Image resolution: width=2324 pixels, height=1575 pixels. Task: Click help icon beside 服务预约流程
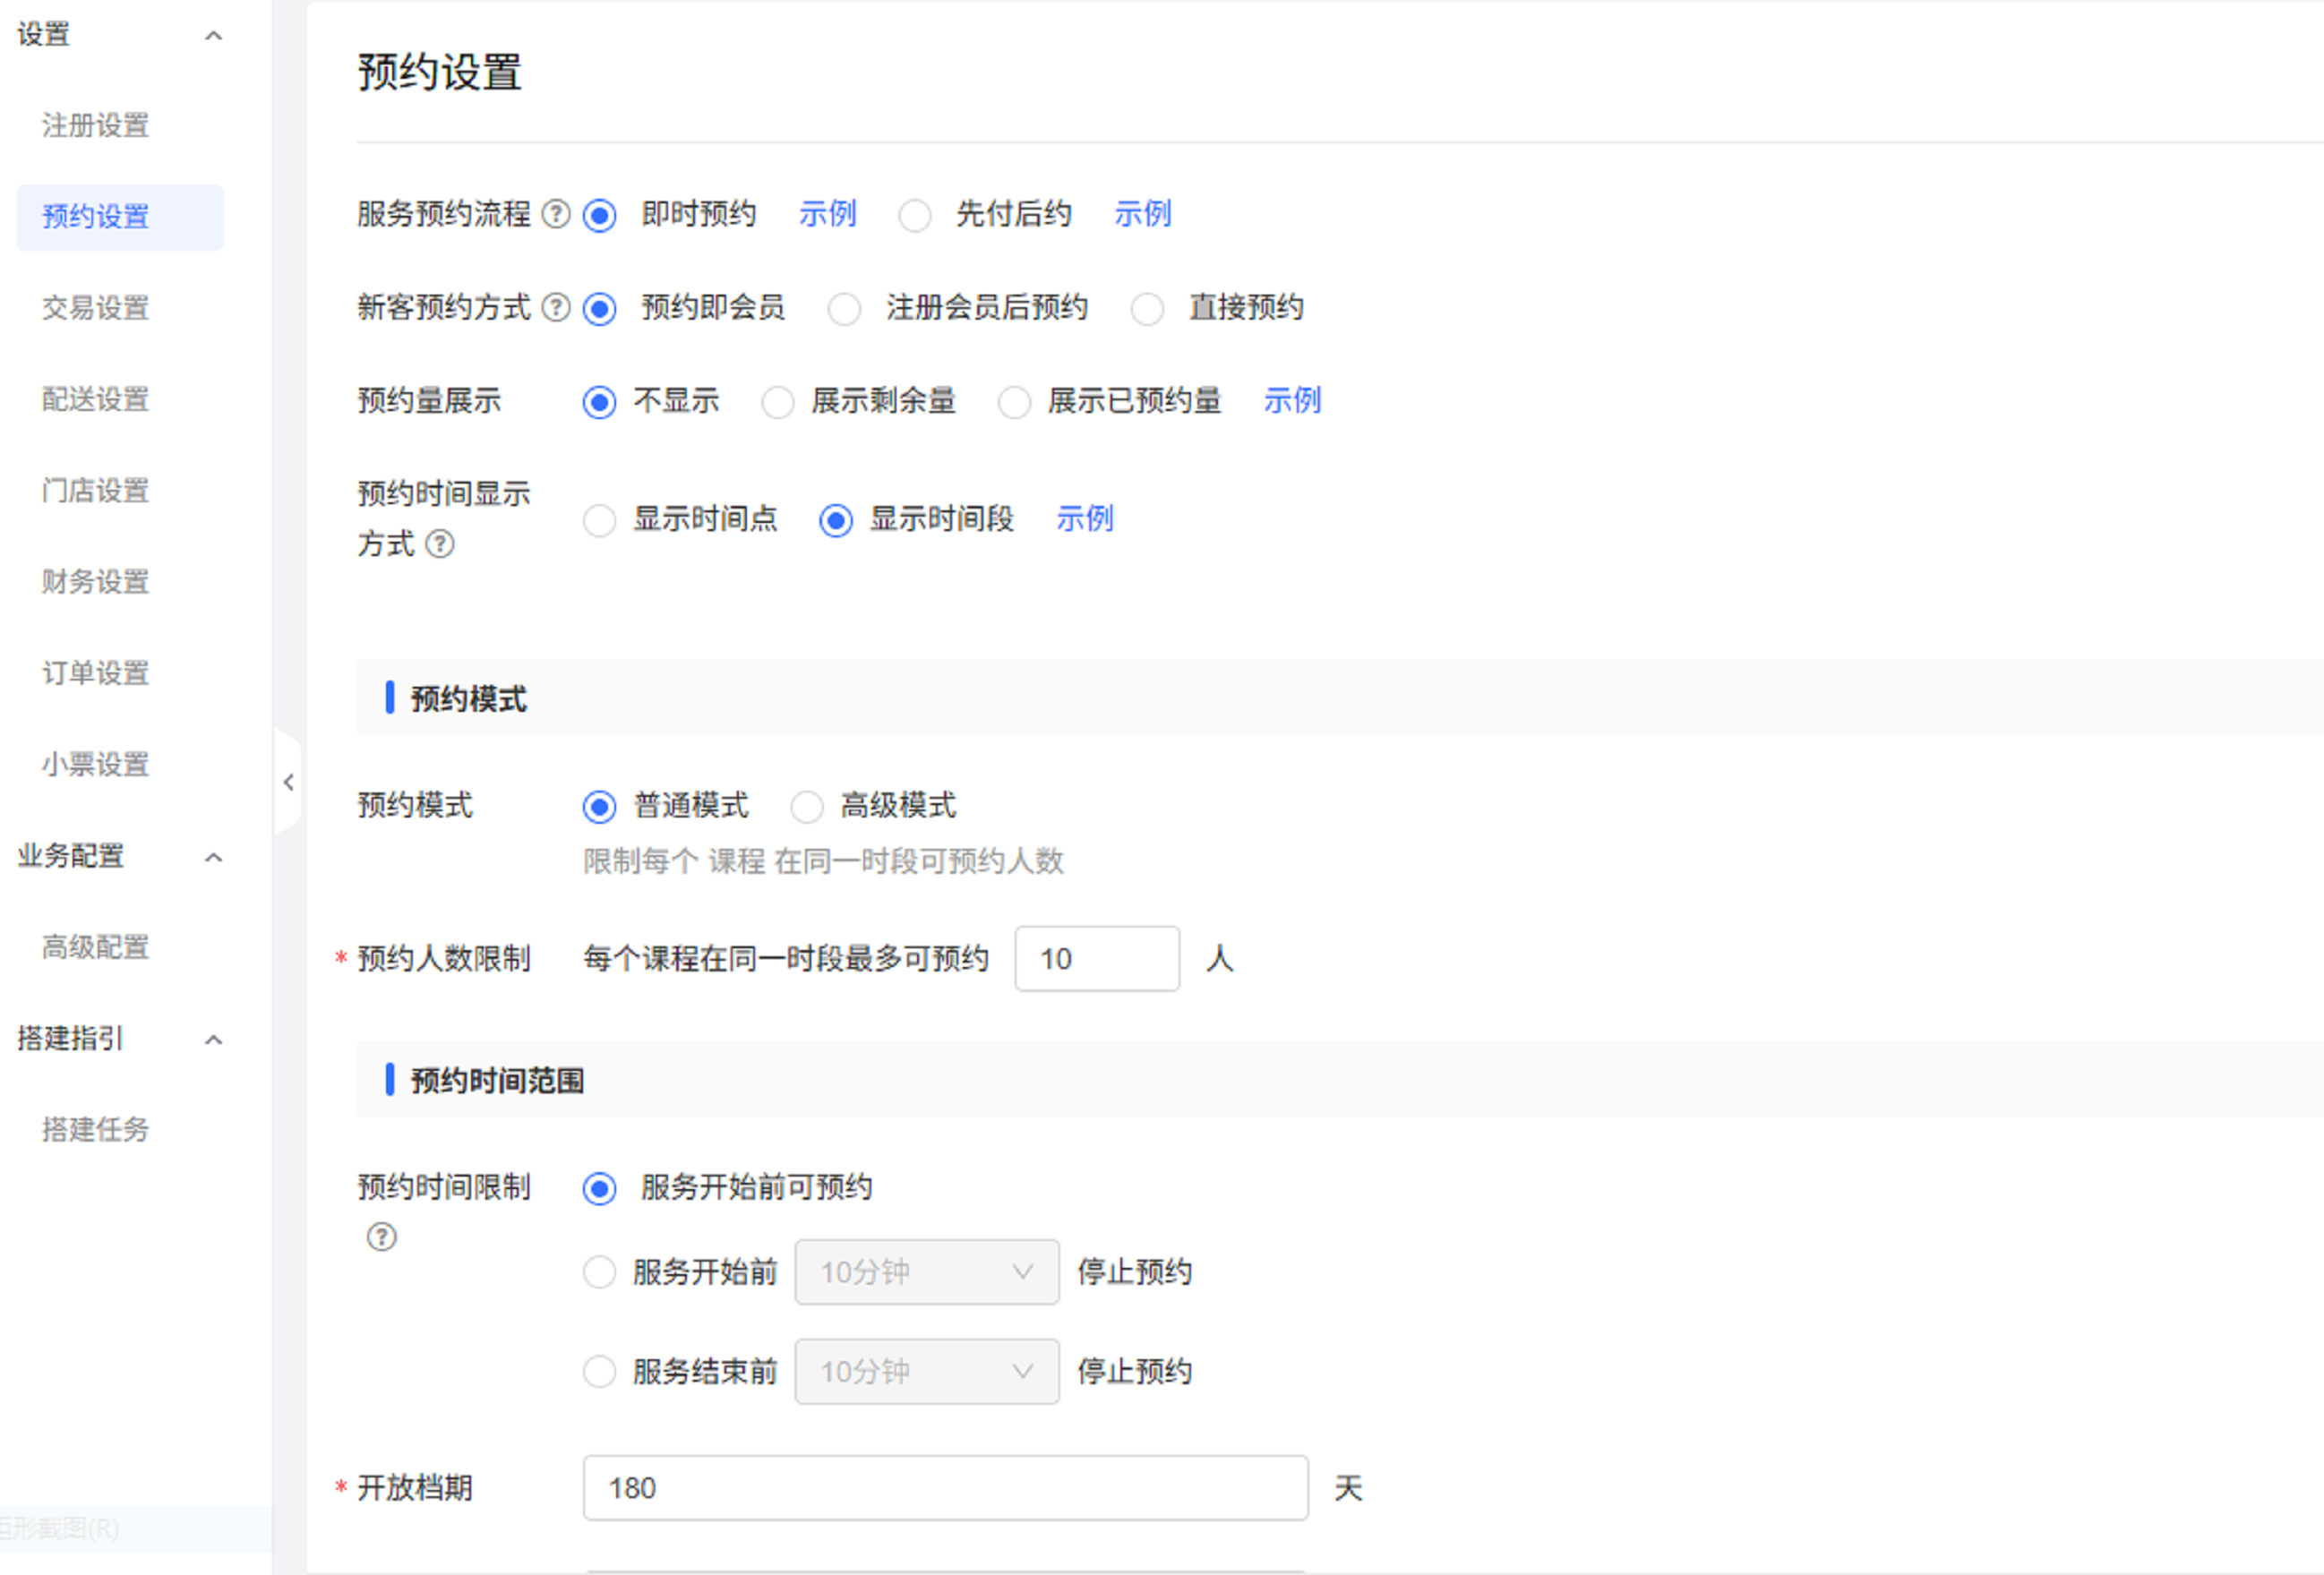point(556,214)
